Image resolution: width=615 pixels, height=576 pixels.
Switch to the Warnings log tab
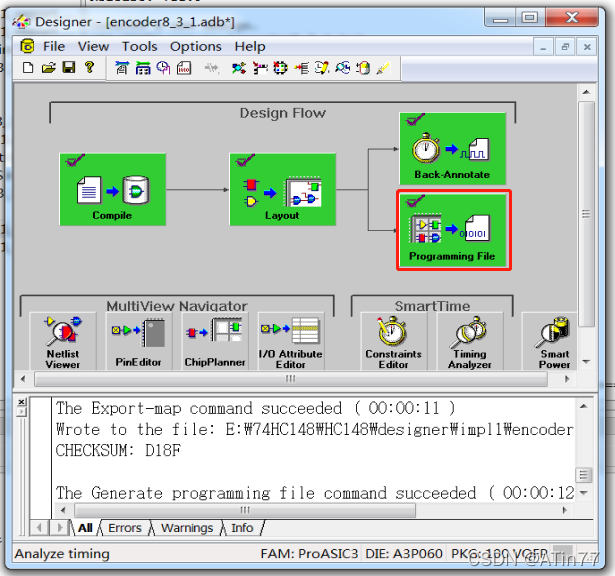(x=187, y=528)
